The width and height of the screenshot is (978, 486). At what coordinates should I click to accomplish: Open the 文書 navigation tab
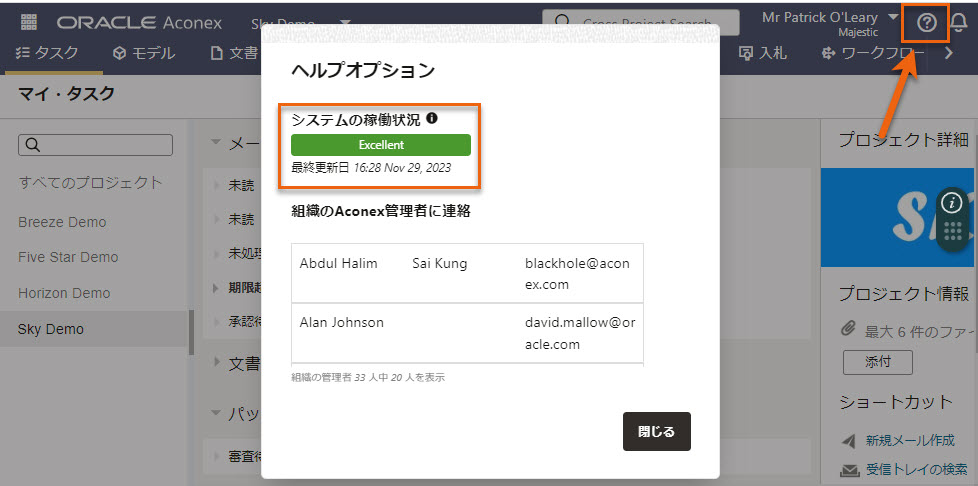235,54
